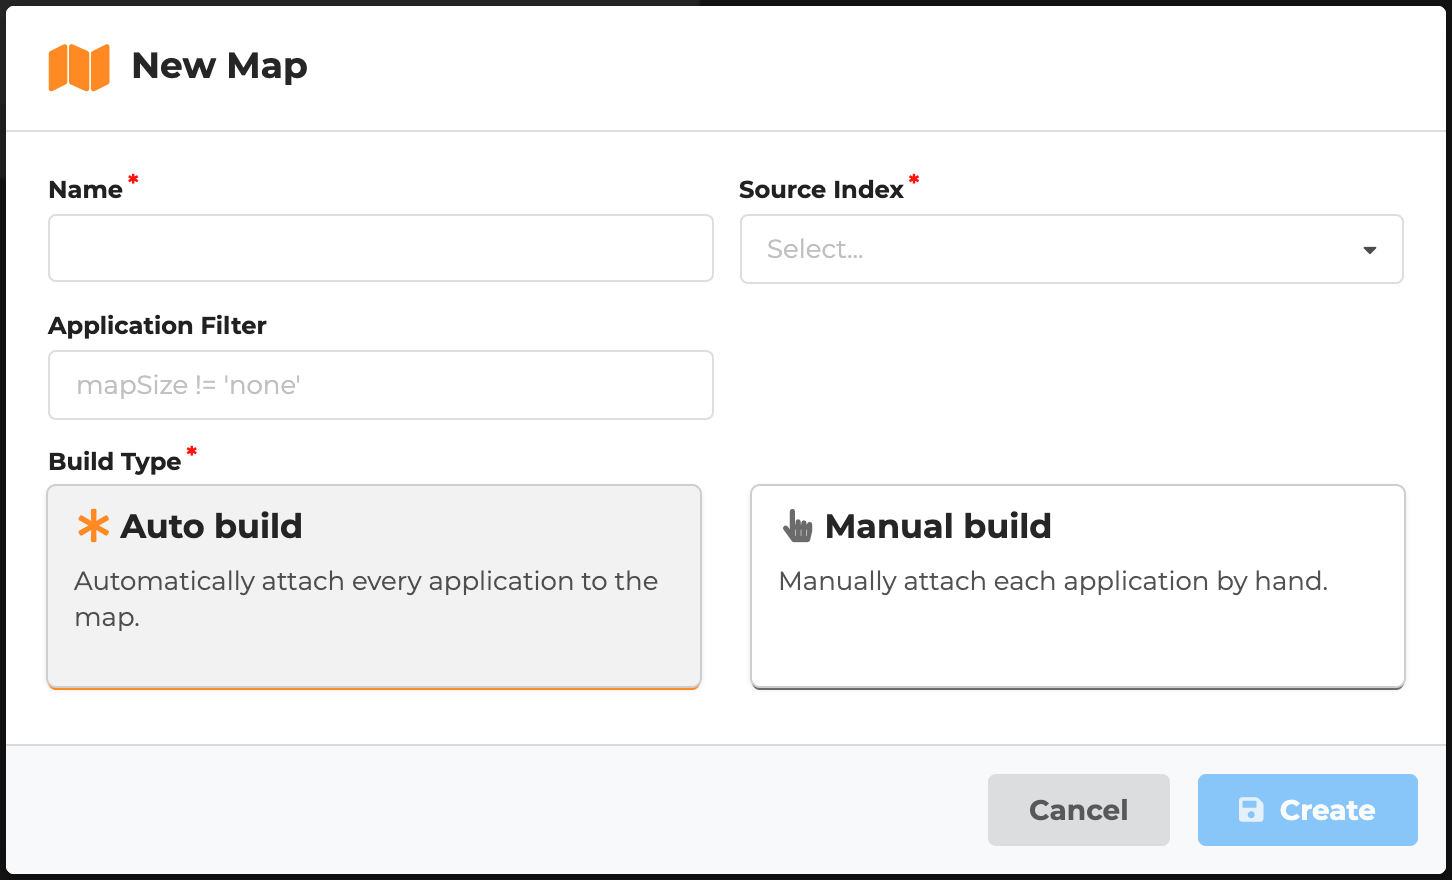The height and width of the screenshot is (880, 1452).
Task: Click the hand pointer icon on Manual build
Action: 797,526
